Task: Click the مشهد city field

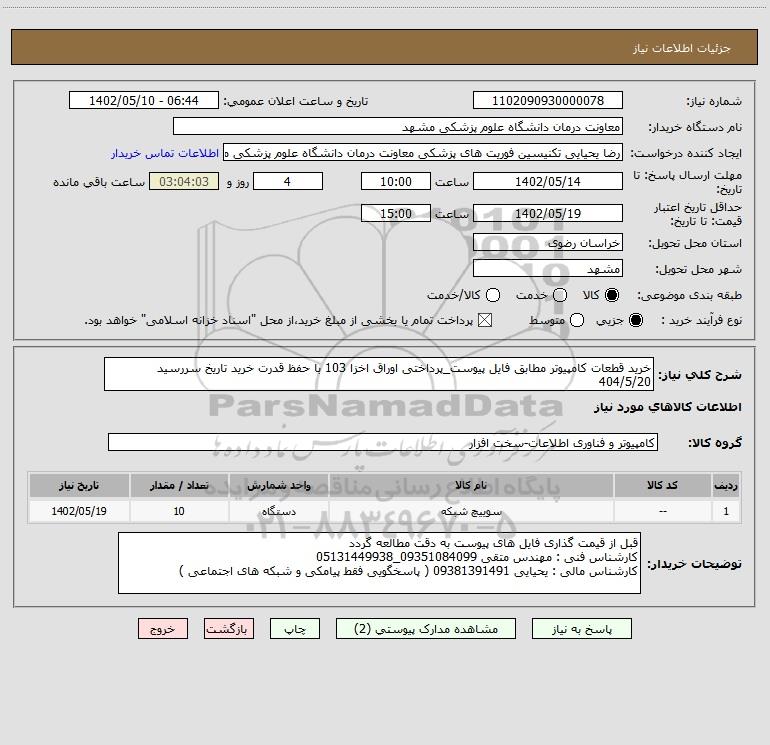Action: click(x=548, y=268)
